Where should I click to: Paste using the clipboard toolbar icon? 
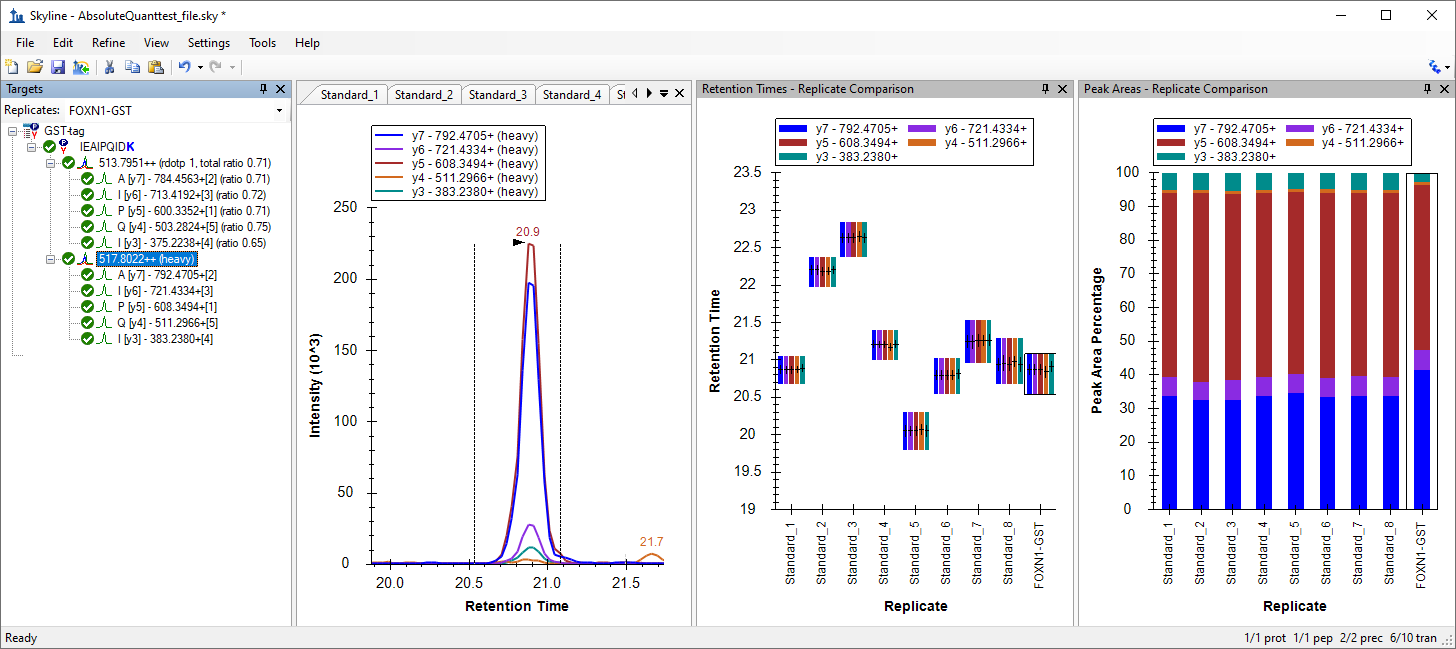[155, 67]
